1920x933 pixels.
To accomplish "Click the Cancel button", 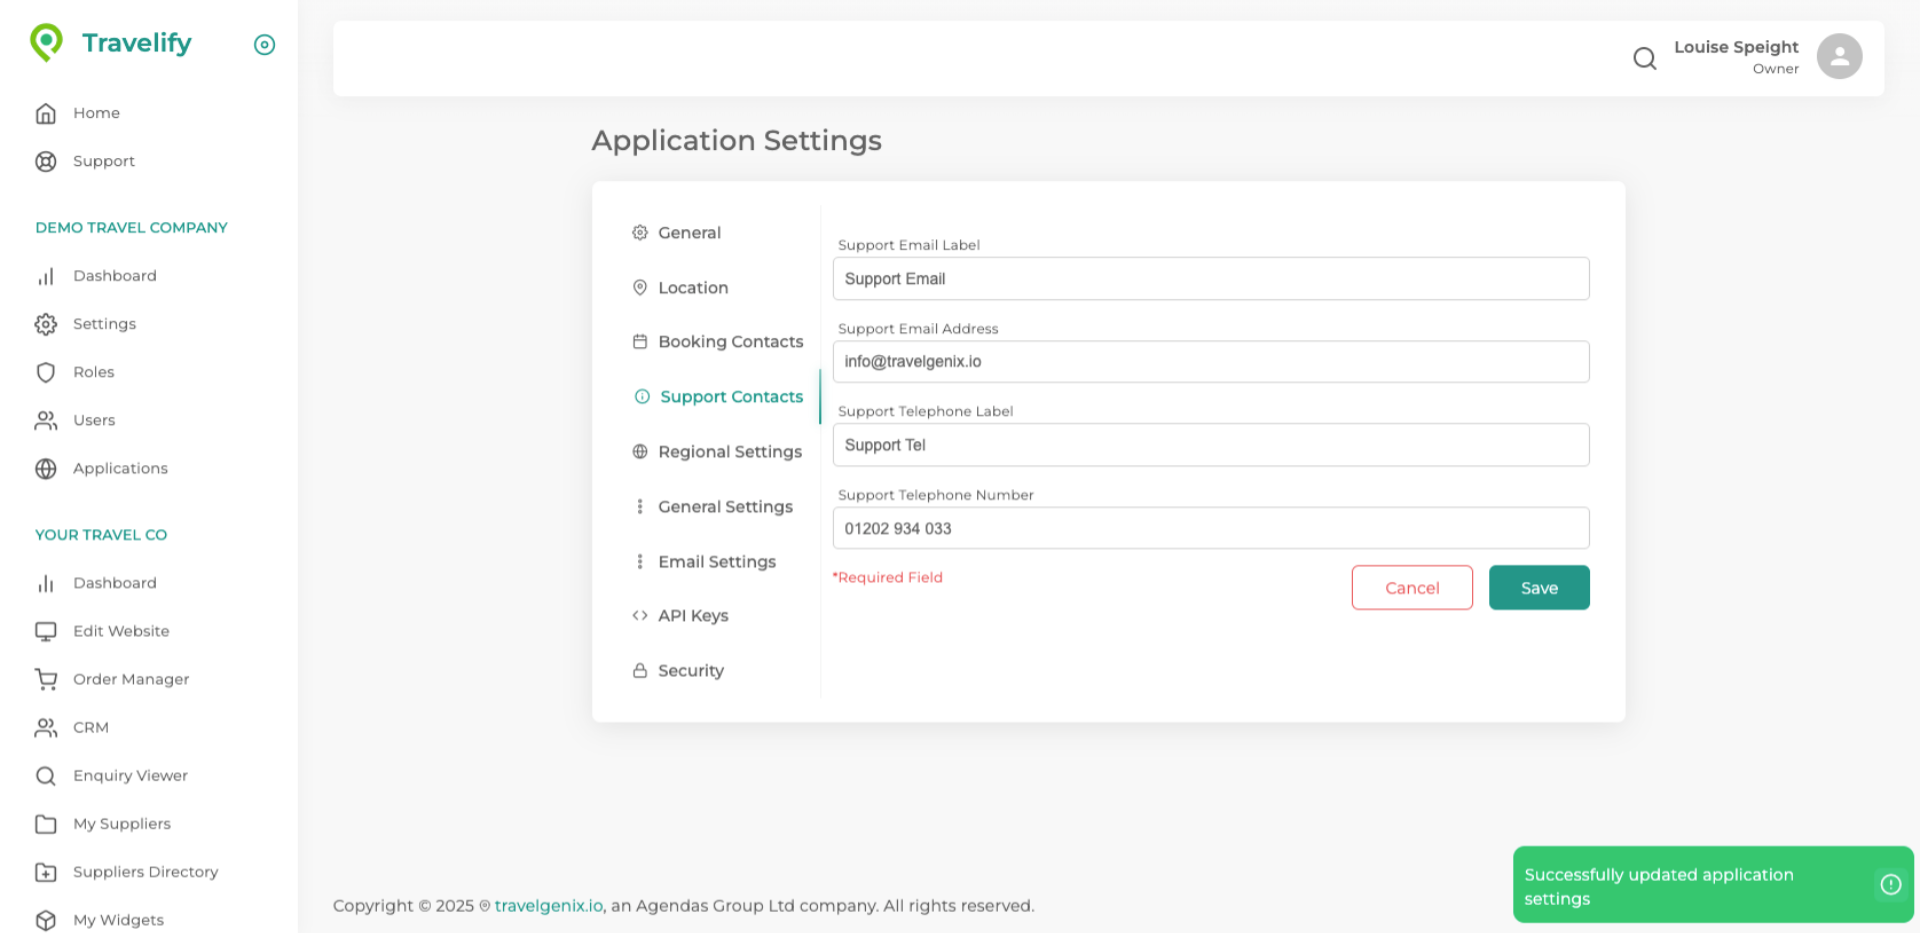I will [x=1411, y=588].
